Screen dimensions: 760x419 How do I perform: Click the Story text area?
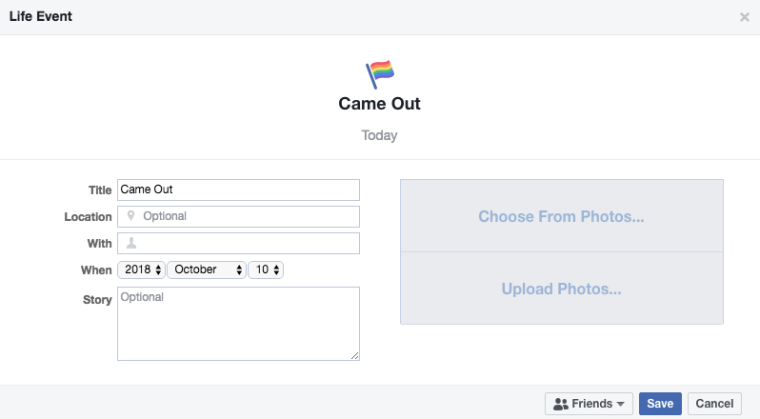[238, 323]
